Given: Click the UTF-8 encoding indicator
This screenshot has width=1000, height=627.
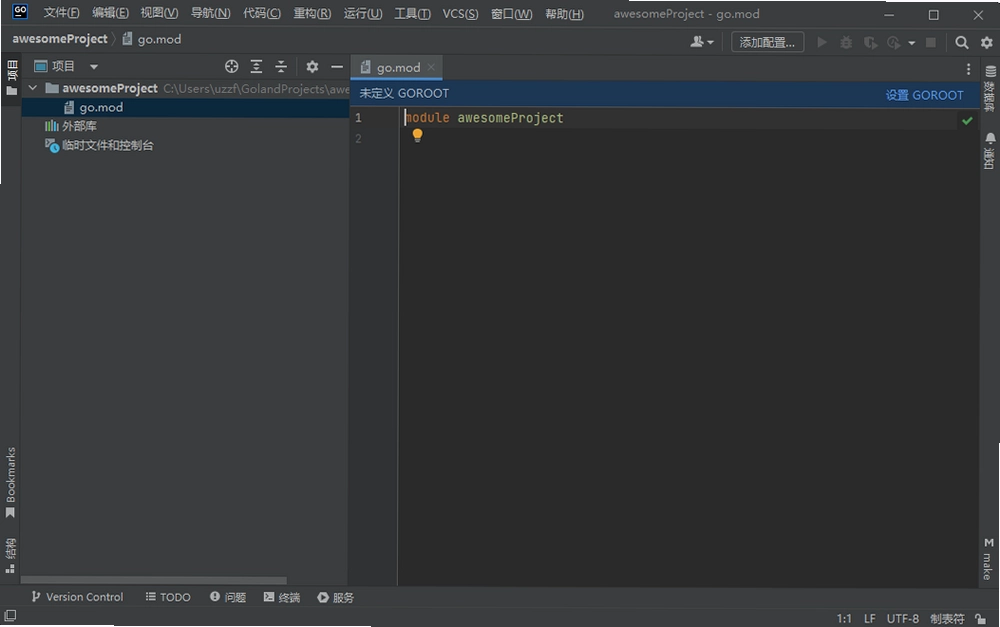Looking at the screenshot, I should point(902,619).
